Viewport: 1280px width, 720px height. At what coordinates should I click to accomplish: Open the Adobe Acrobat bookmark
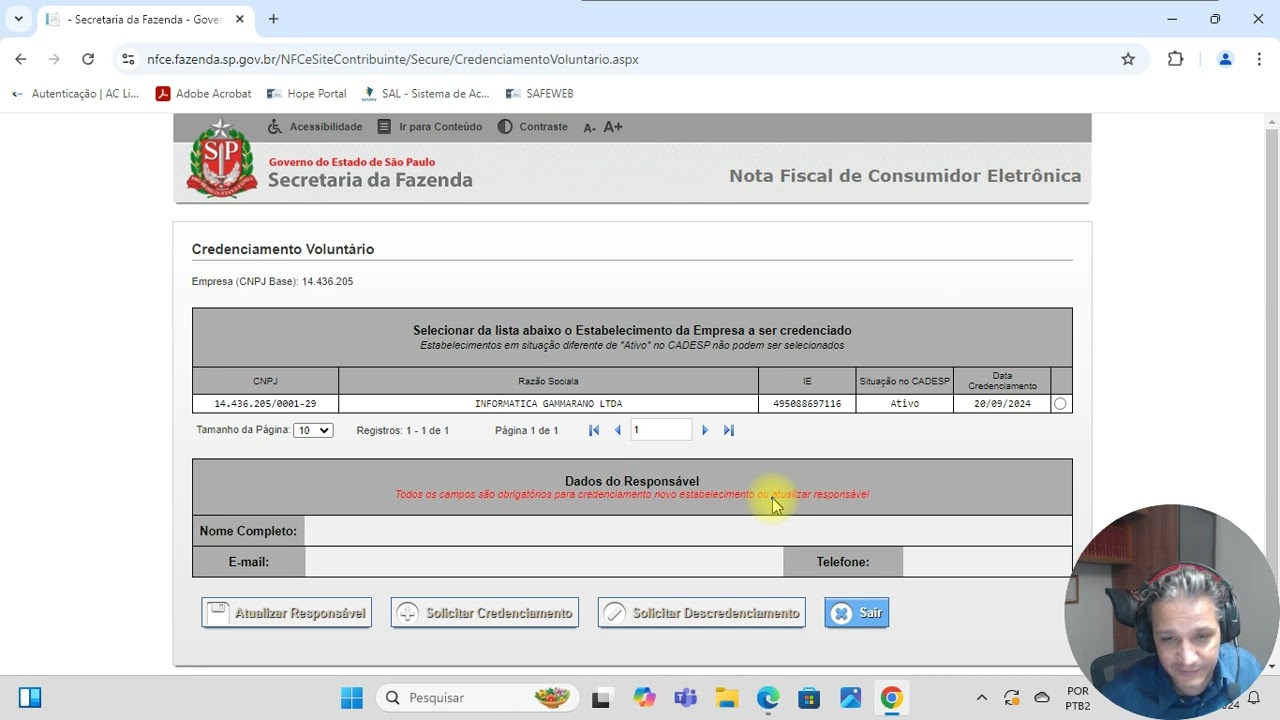point(204,93)
